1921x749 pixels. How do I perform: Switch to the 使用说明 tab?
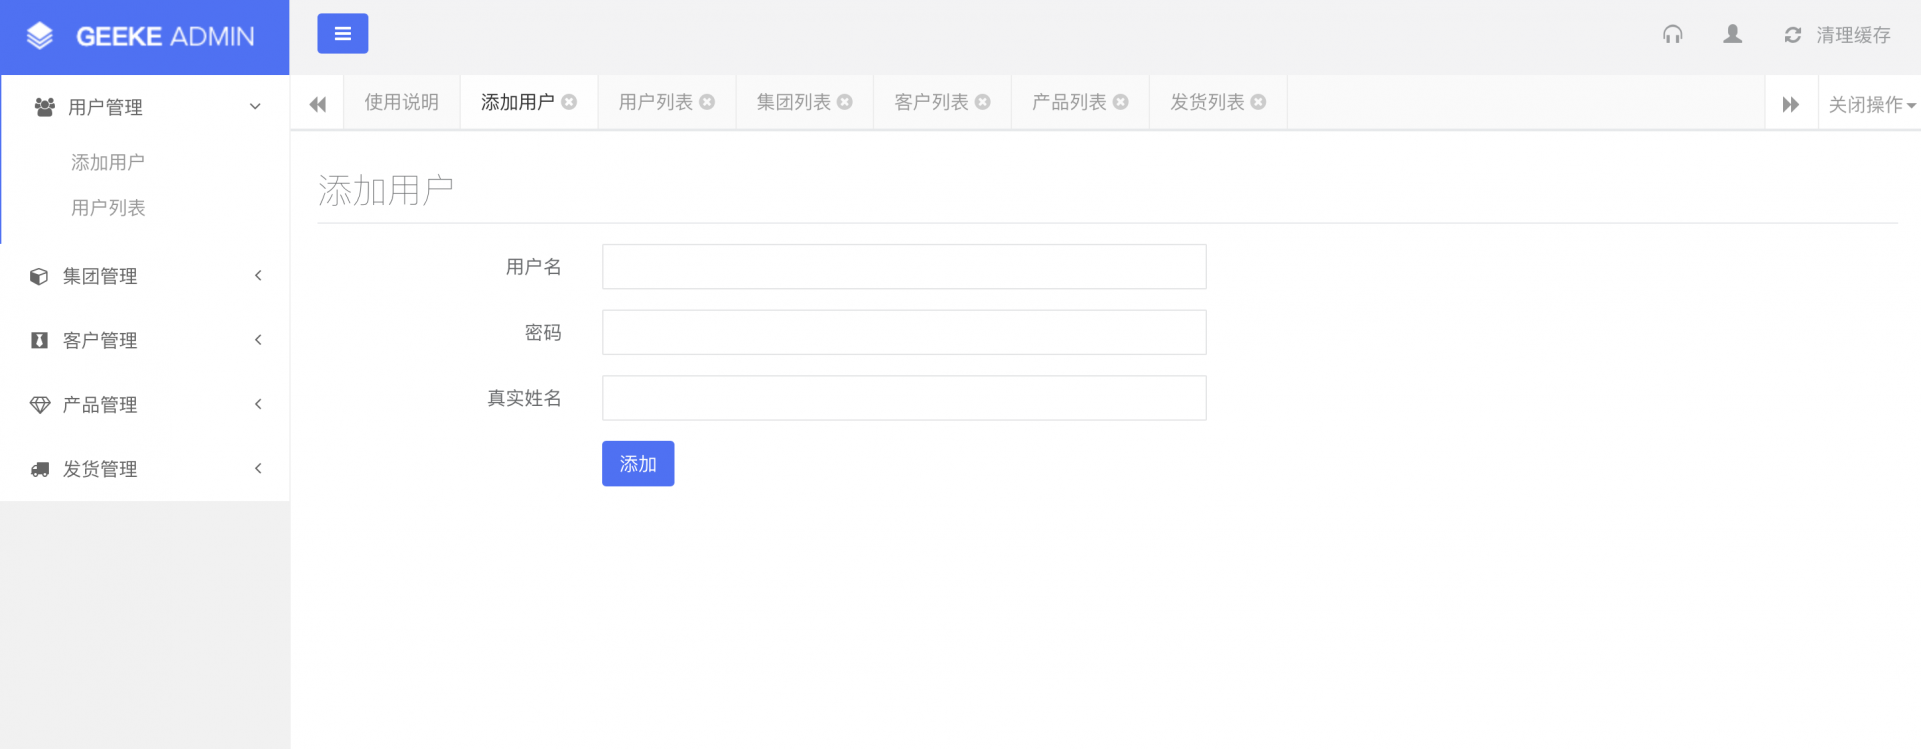402,102
